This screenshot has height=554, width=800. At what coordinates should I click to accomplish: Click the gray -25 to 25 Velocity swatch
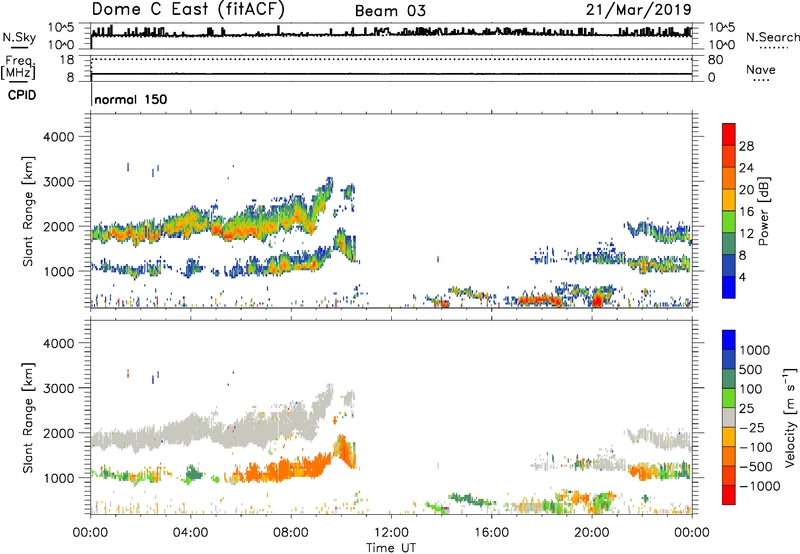pos(729,417)
